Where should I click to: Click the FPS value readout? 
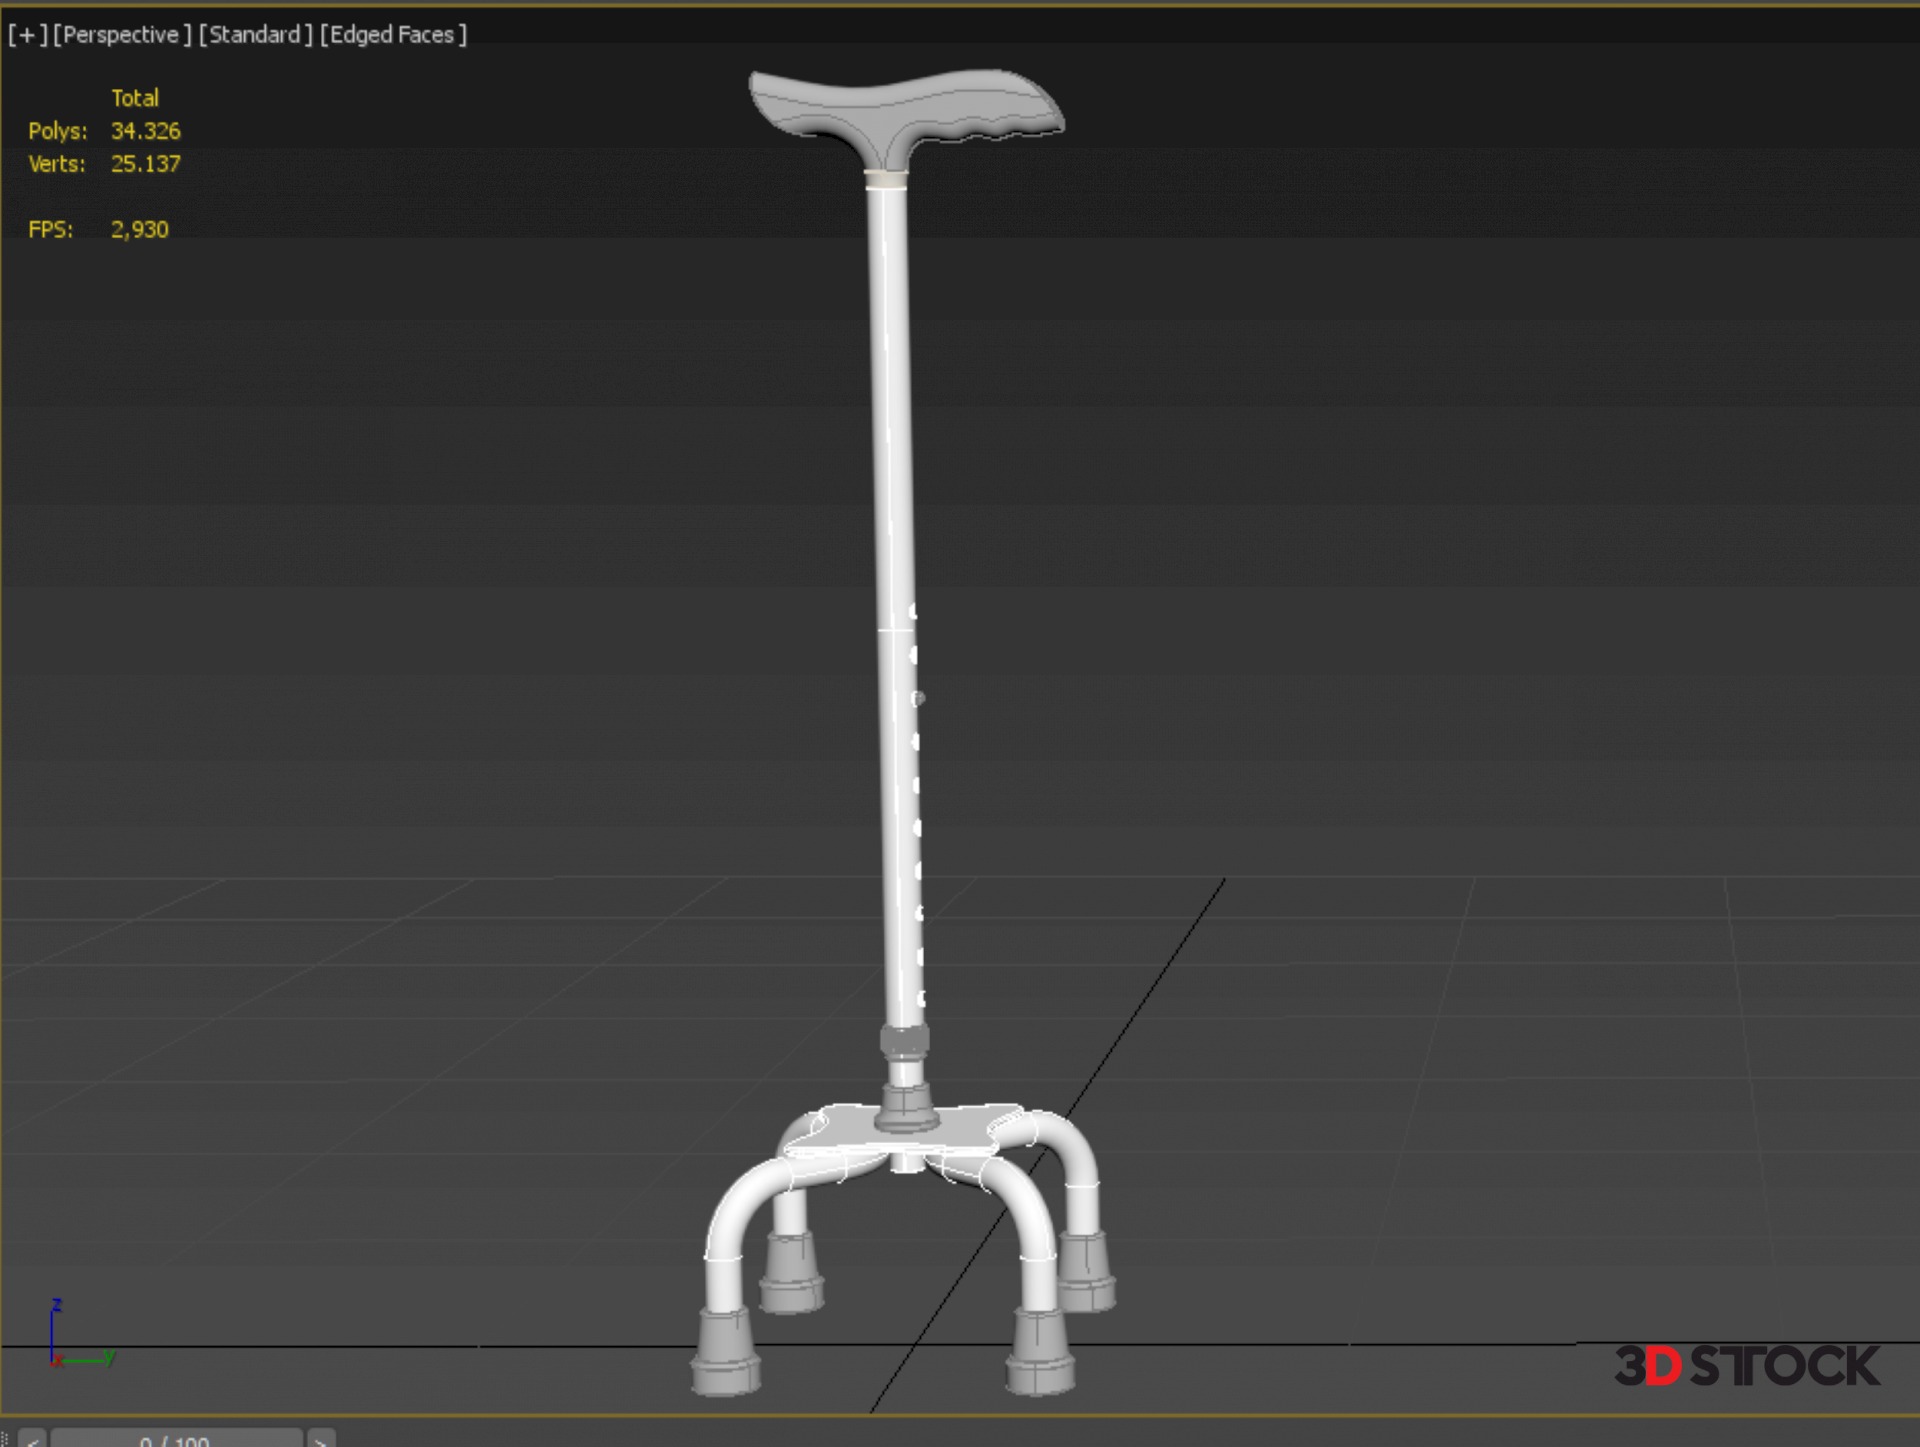139,230
